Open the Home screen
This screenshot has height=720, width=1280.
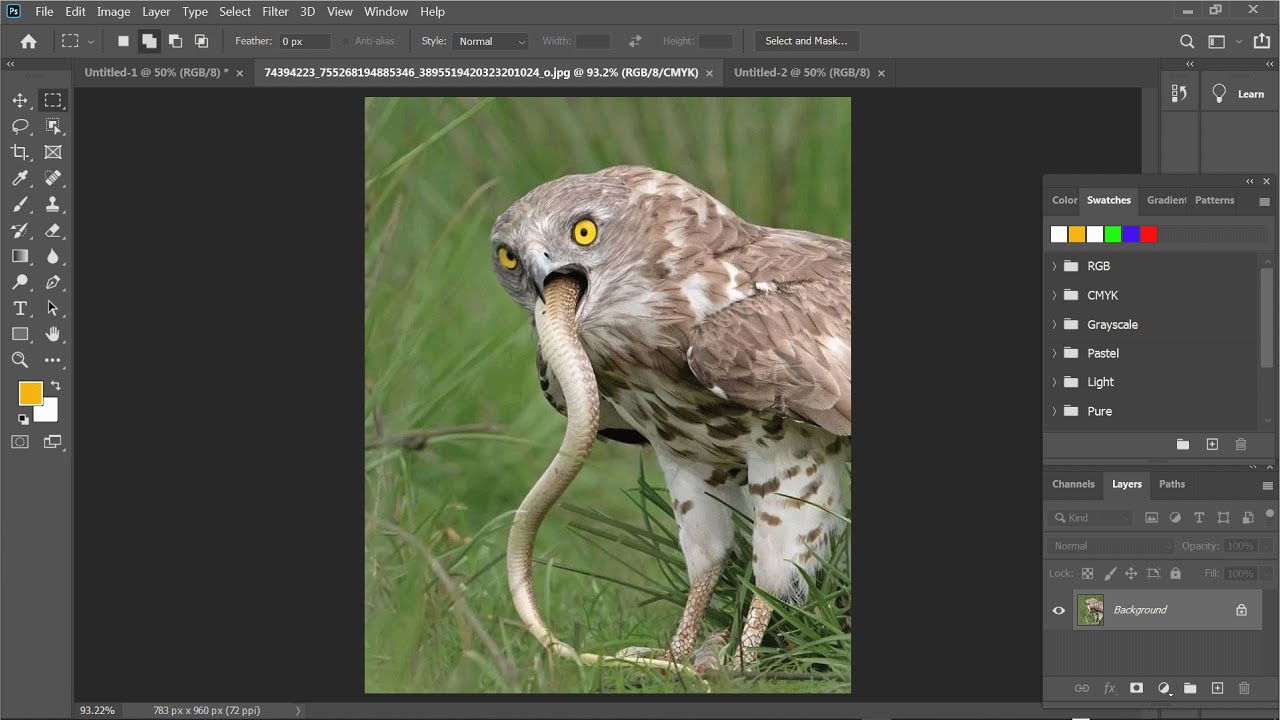(x=28, y=41)
